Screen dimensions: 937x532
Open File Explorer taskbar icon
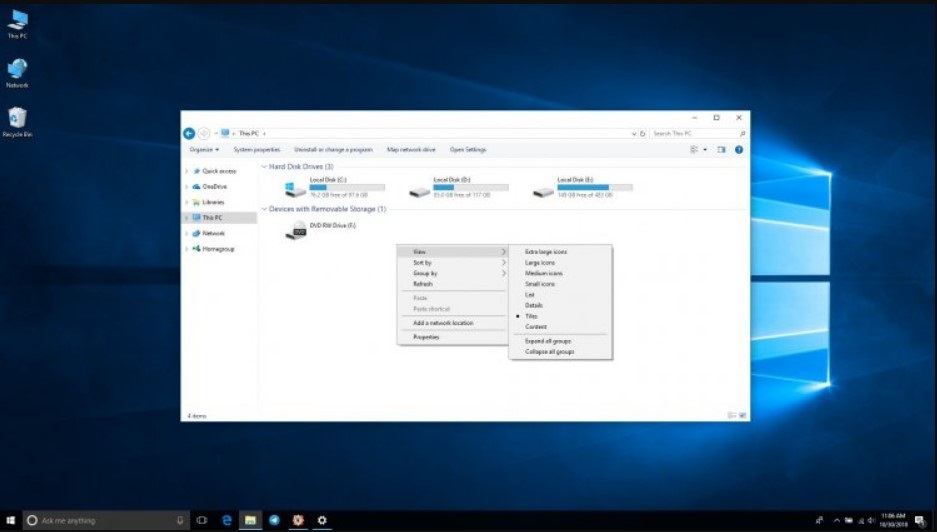click(250, 520)
